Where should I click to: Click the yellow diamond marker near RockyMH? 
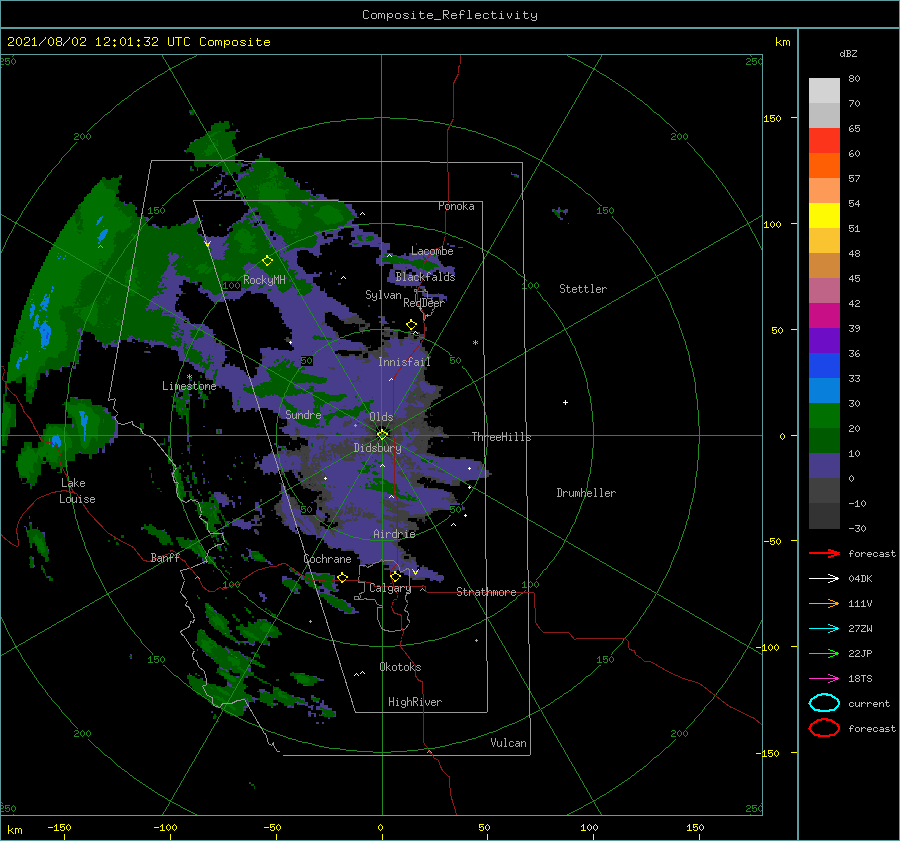point(267,261)
